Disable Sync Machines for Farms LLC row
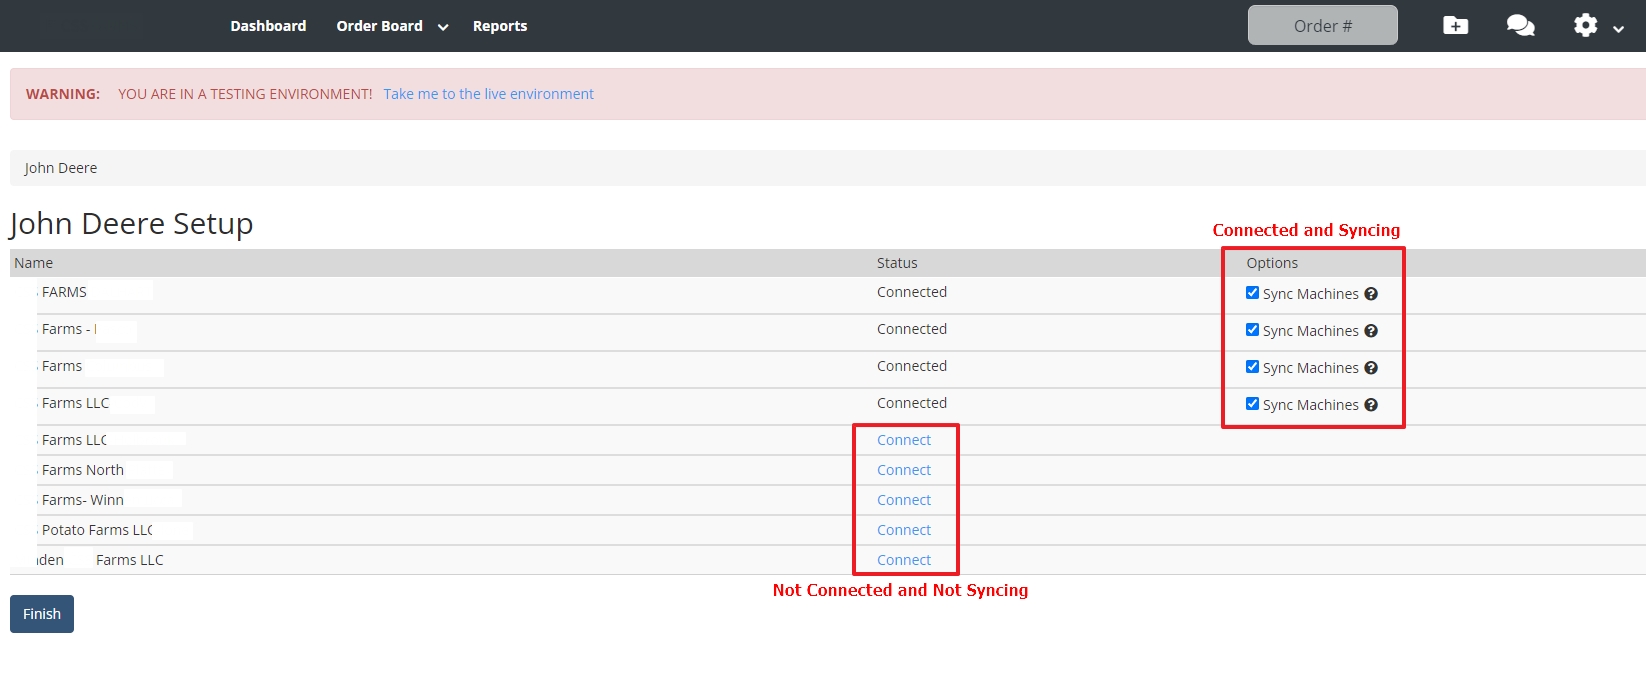 (1252, 404)
